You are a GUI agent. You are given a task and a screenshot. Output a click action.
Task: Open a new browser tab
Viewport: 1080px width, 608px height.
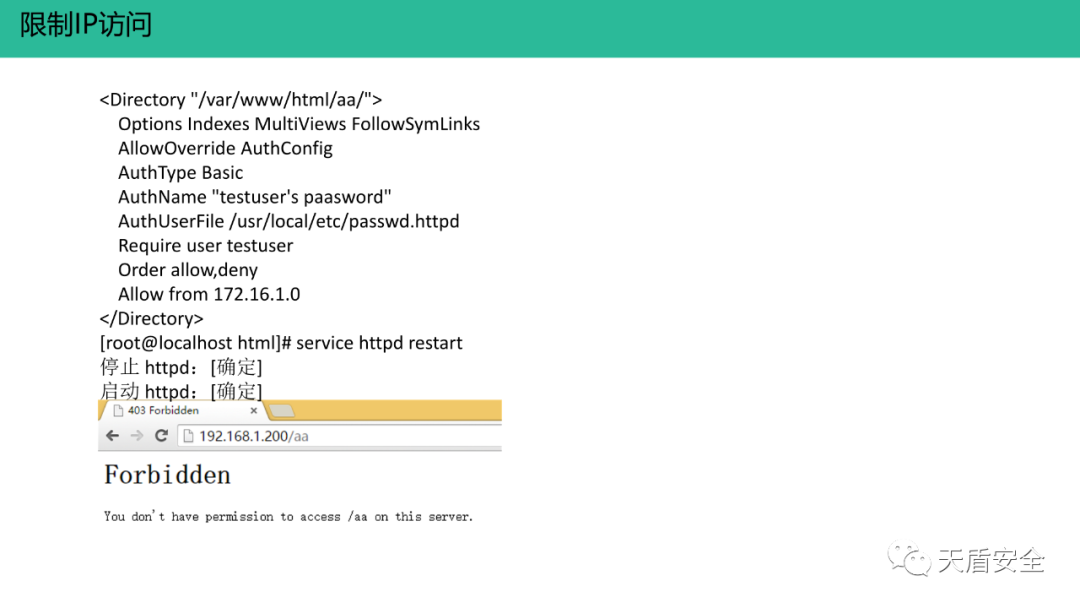(282, 411)
